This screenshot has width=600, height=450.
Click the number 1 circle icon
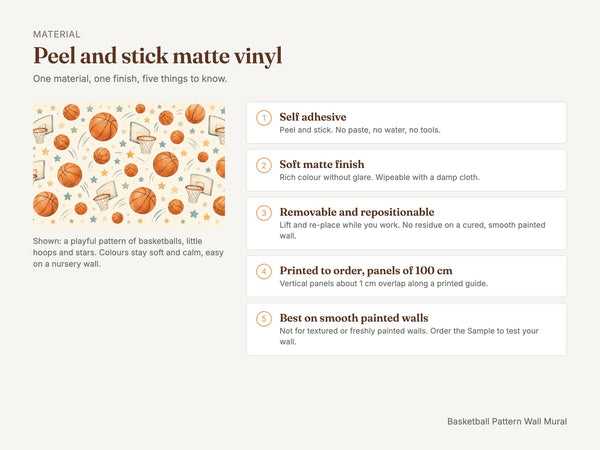(264, 118)
